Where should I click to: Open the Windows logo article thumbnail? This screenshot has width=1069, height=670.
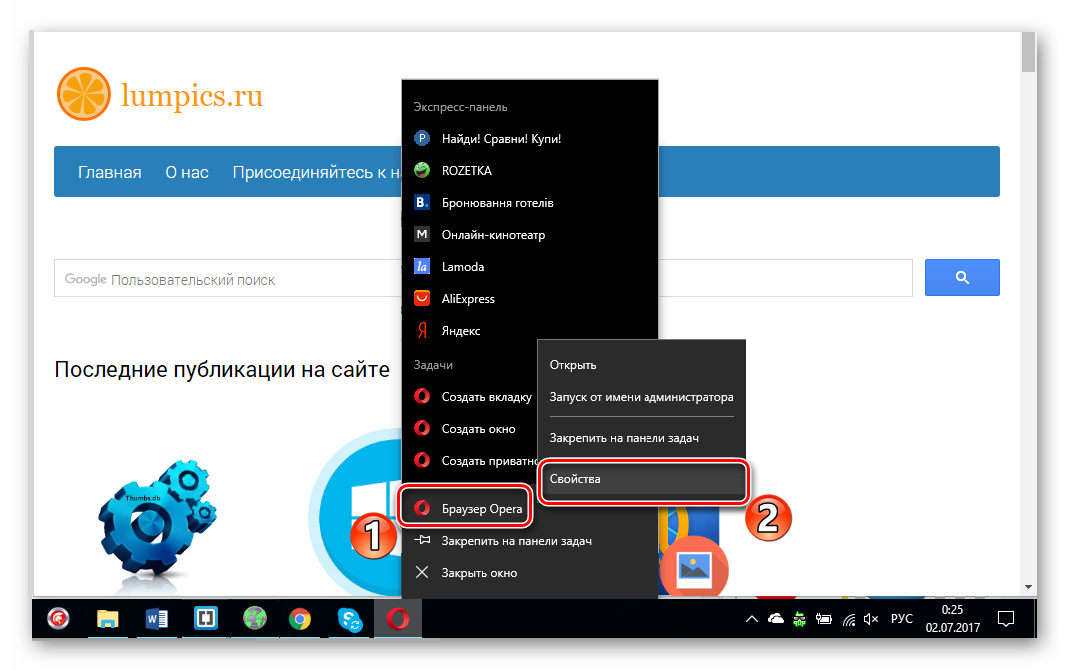(355, 513)
